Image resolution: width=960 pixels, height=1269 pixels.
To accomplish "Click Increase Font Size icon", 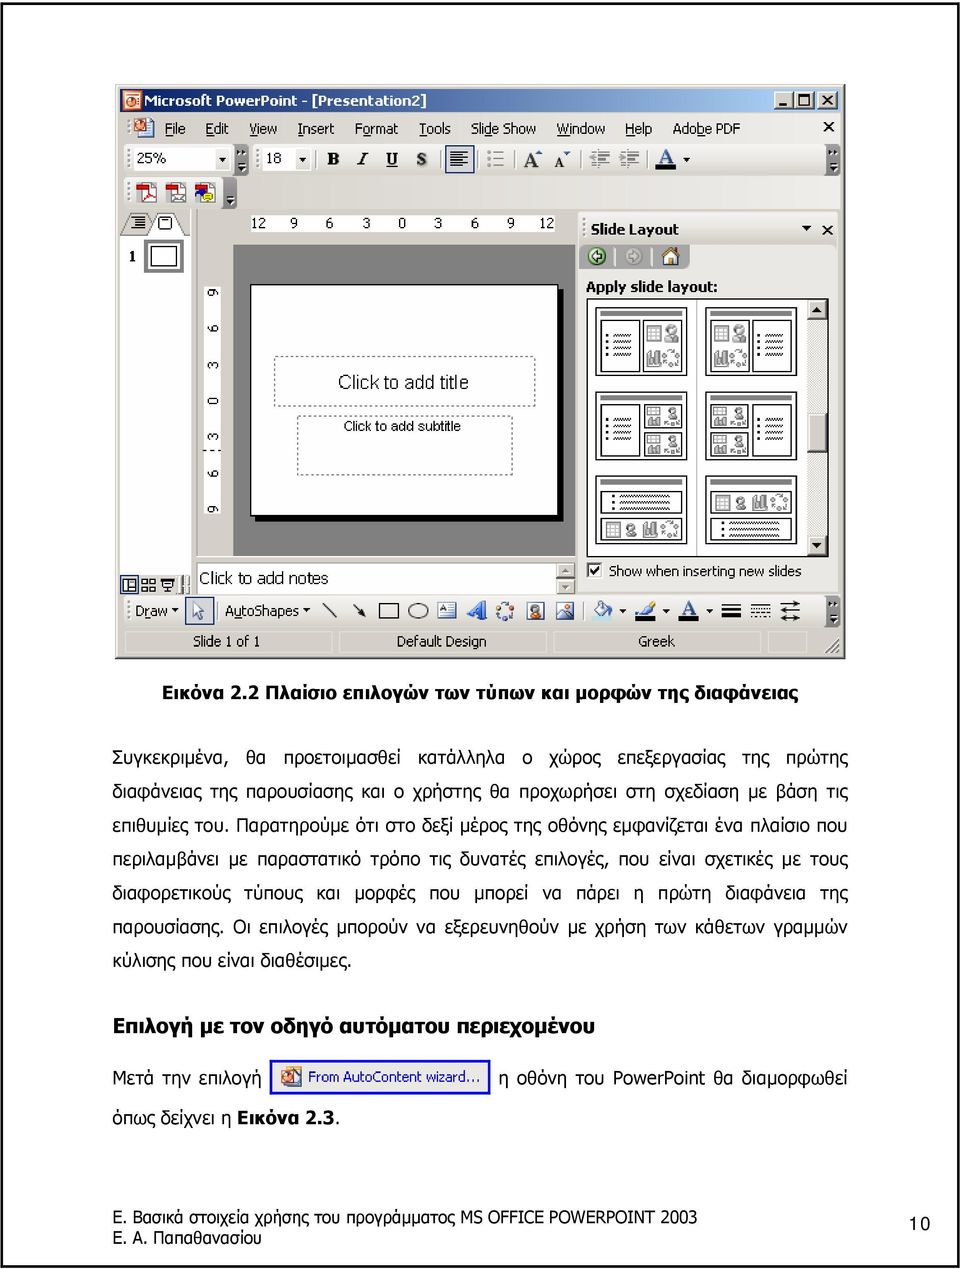I will 532,159.
